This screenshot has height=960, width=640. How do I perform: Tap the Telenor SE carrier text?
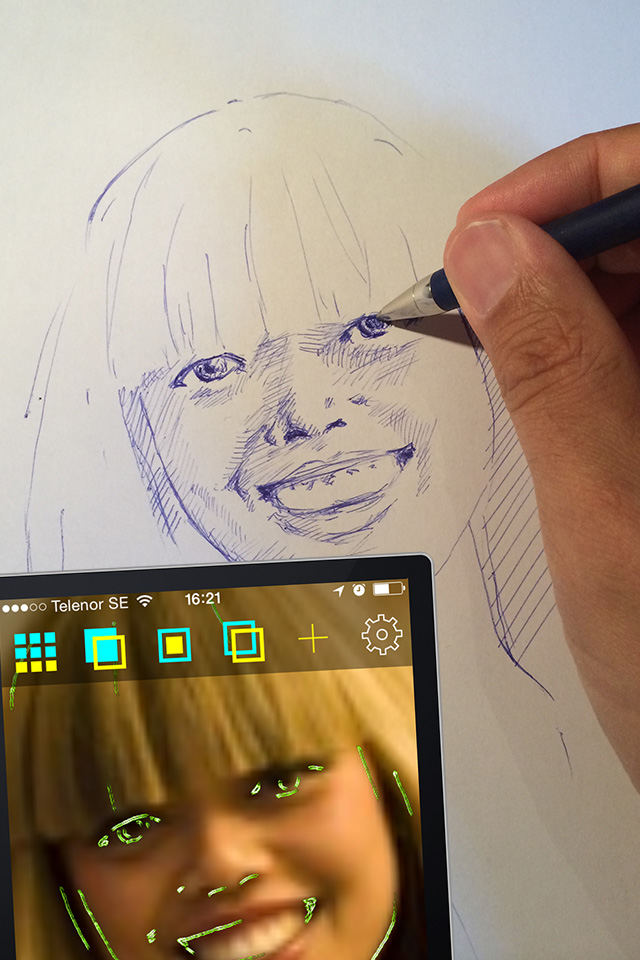[x=89, y=605]
